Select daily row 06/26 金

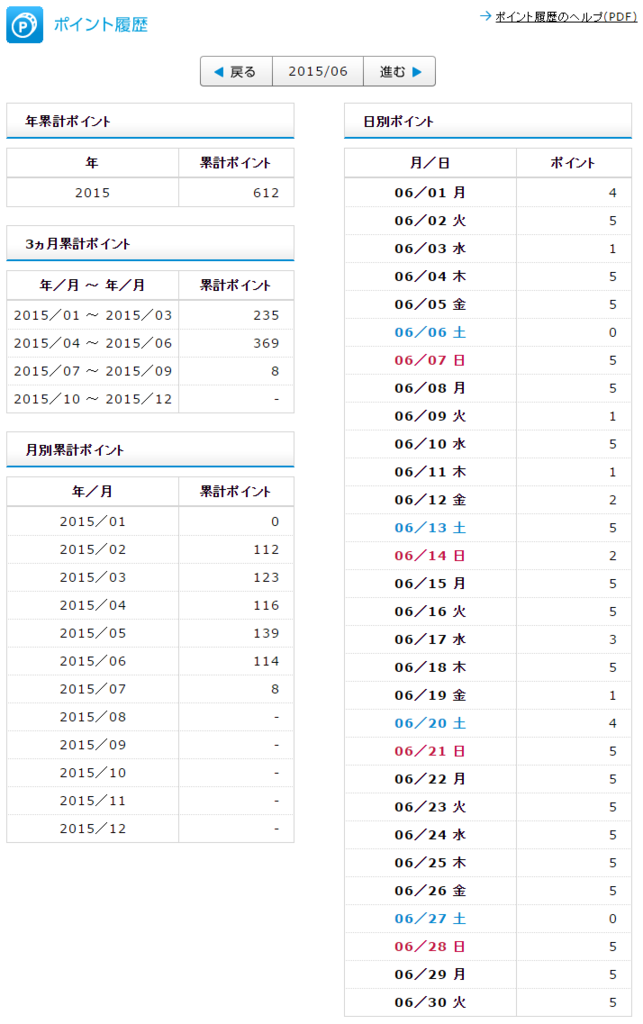(488, 890)
